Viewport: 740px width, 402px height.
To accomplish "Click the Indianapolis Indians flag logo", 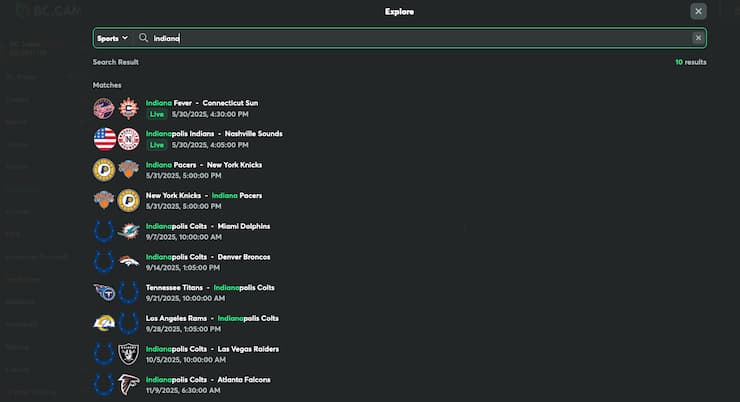I will pyautogui.click(x=104, y=139).
